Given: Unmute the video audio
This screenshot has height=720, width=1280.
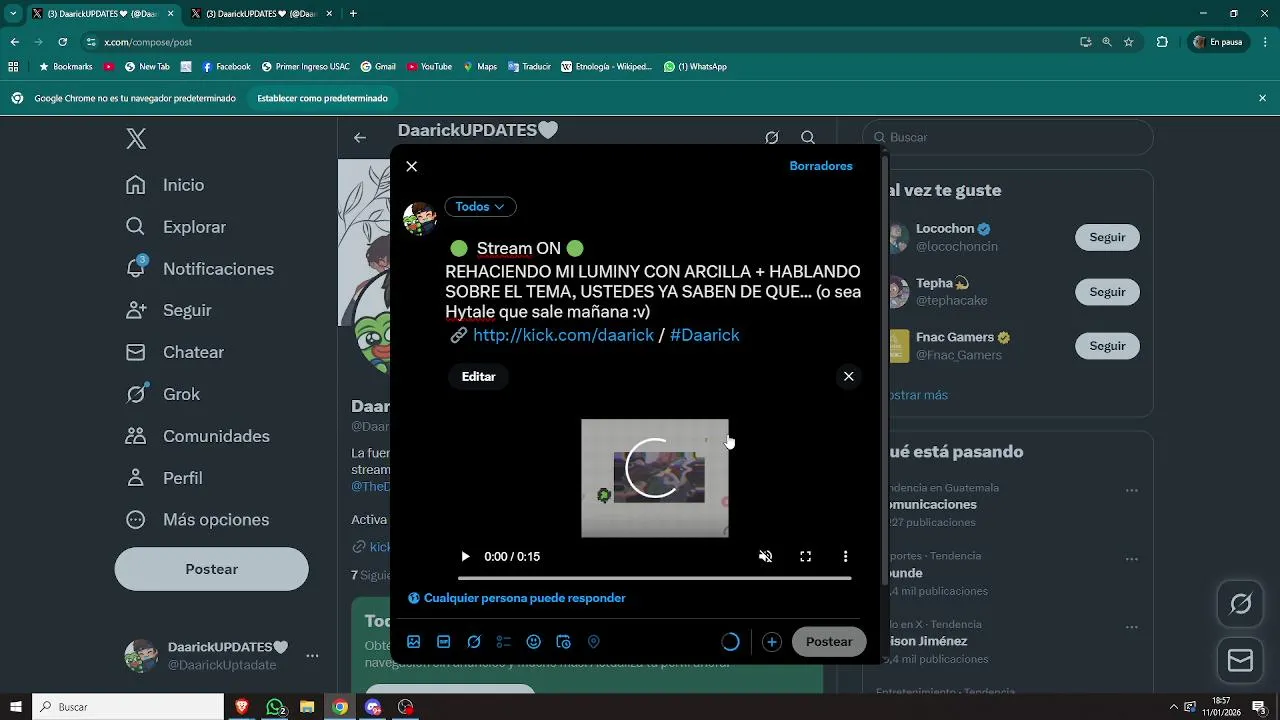Looking at the screenshot, I should point(765,557).
